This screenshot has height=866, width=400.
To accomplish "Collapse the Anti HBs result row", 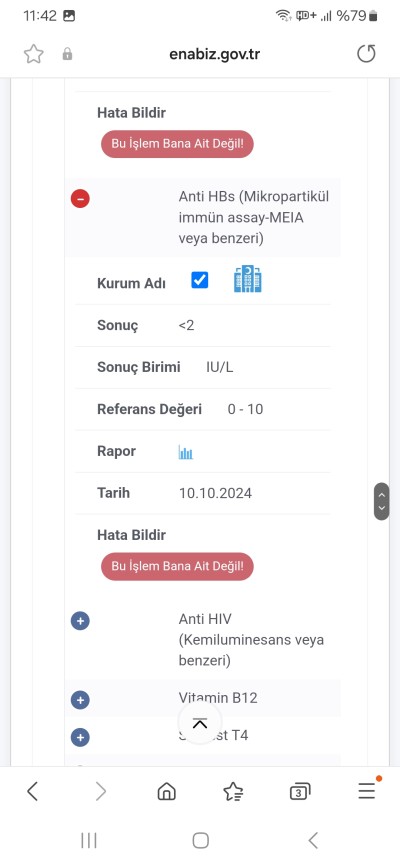I will pos(80,198).
